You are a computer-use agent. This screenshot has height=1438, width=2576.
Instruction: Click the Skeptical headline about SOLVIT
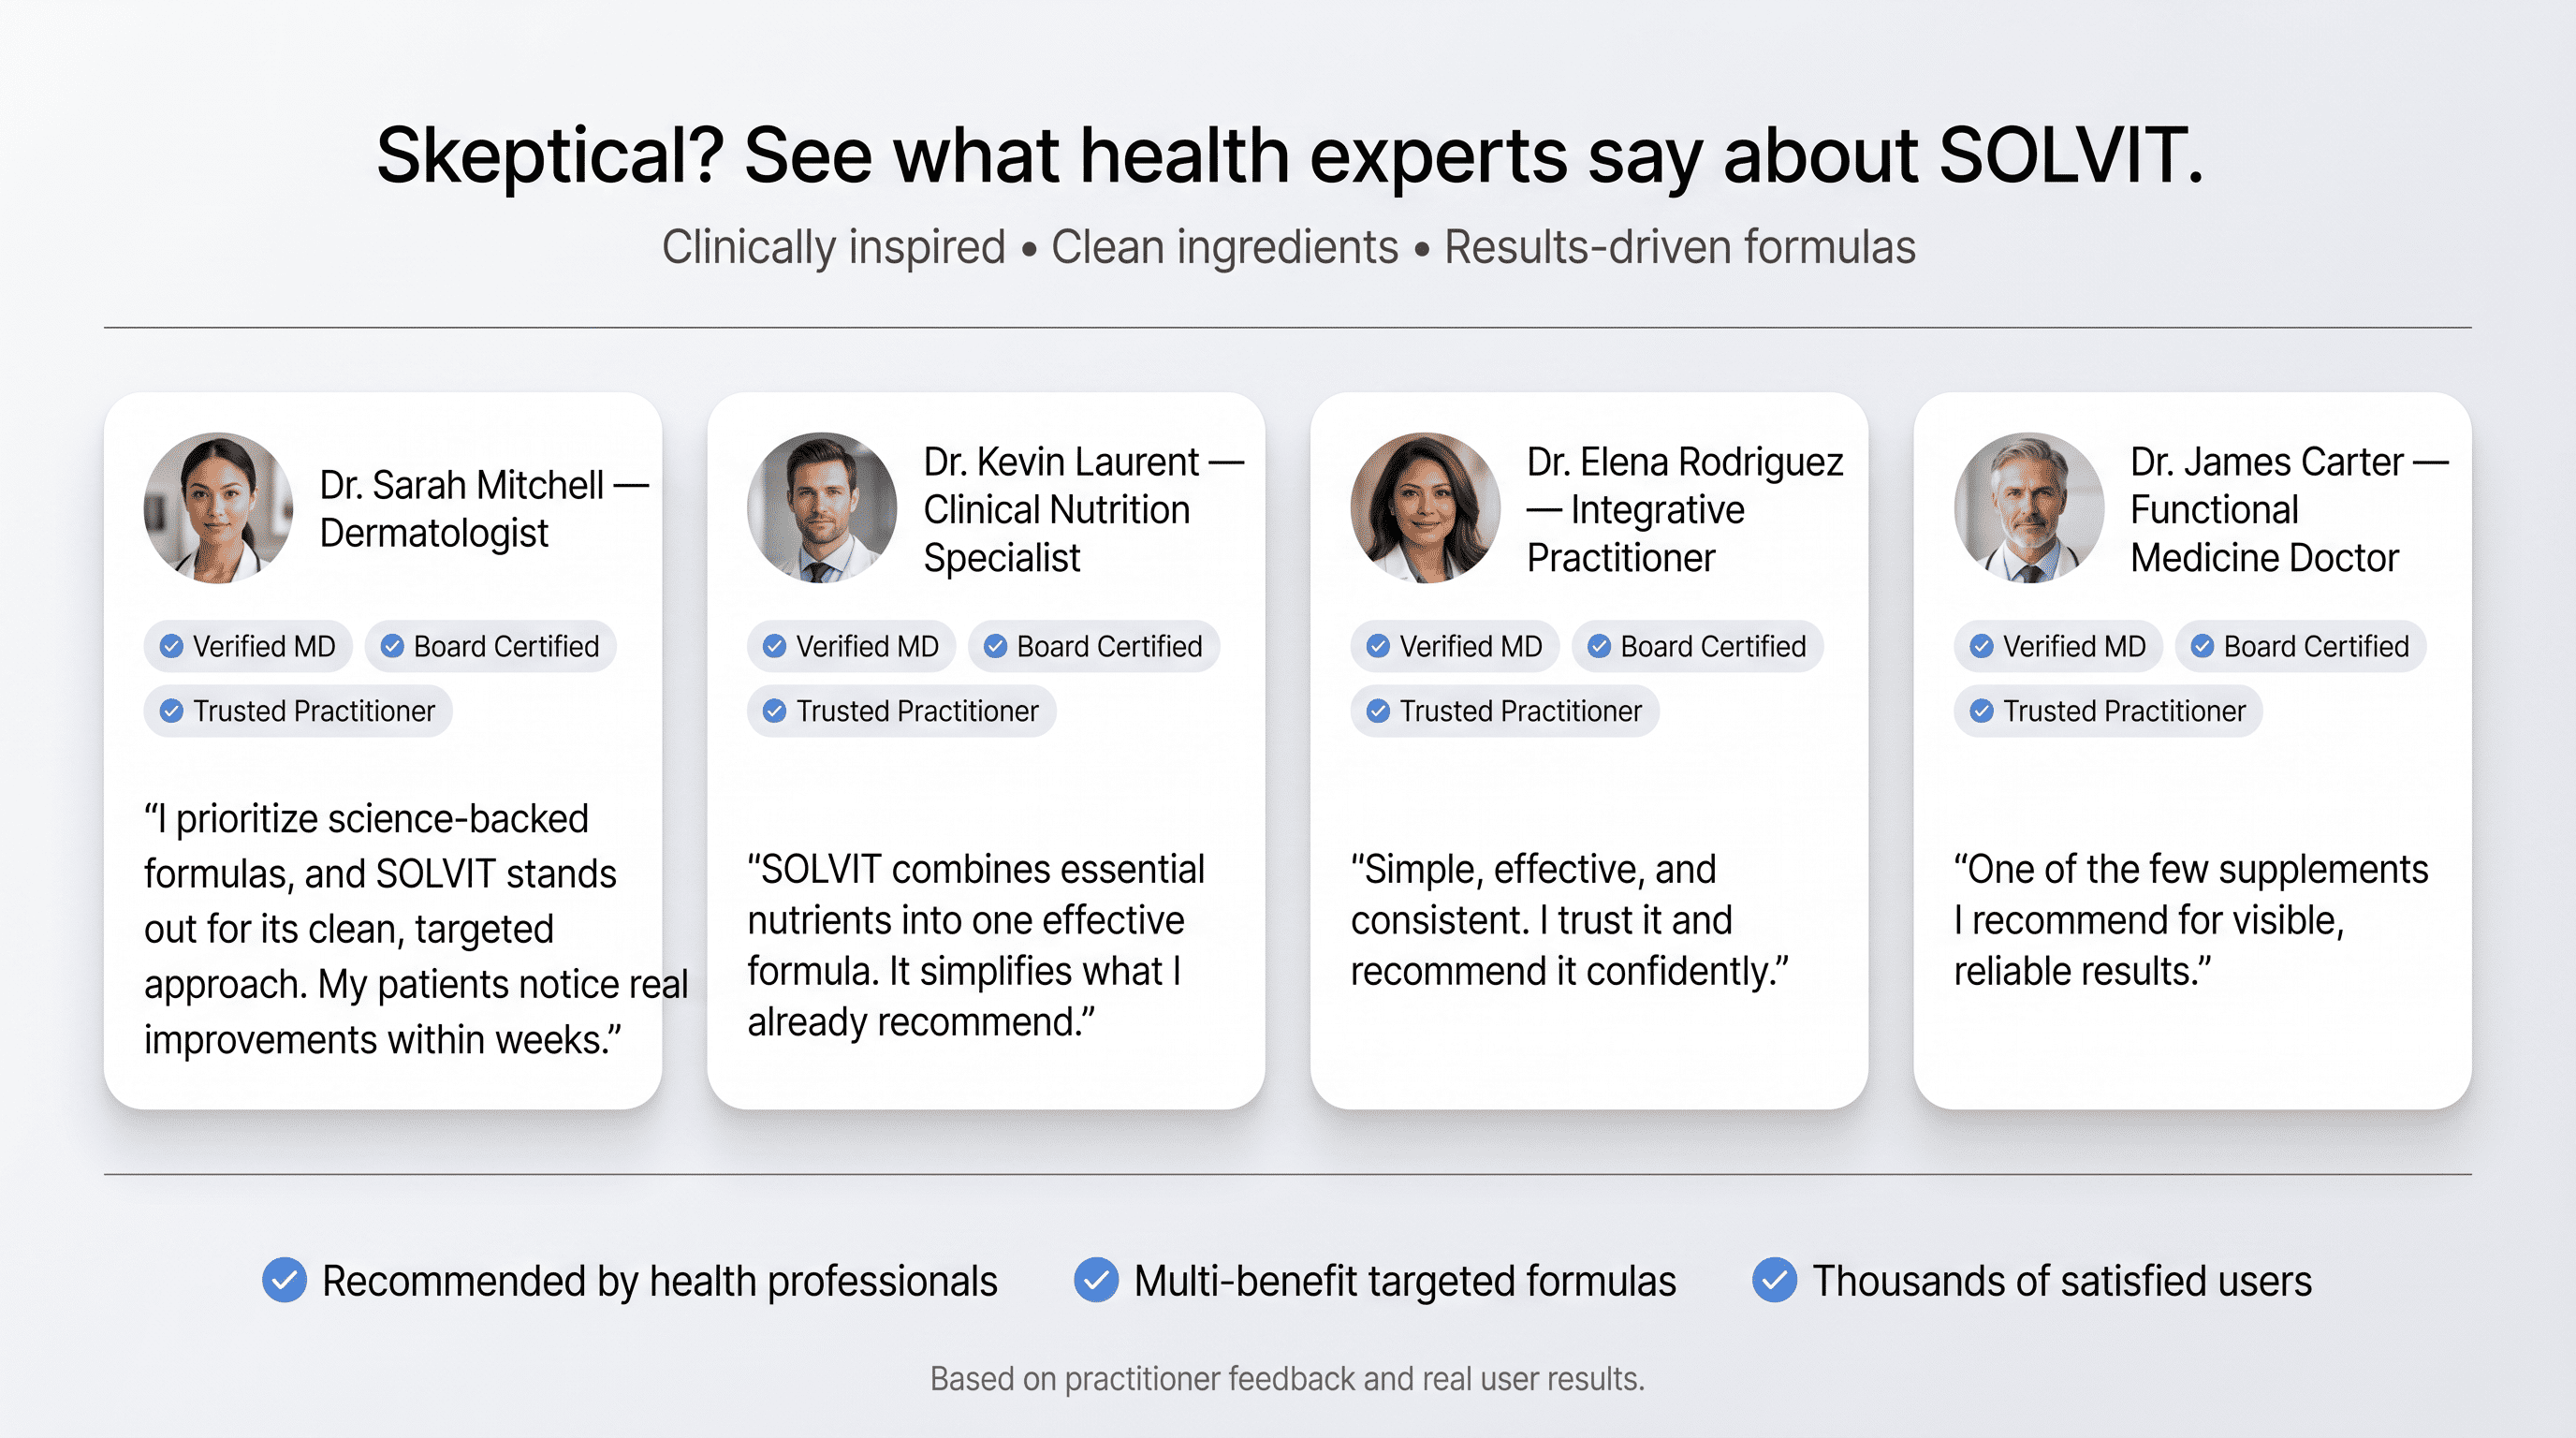1288,155
